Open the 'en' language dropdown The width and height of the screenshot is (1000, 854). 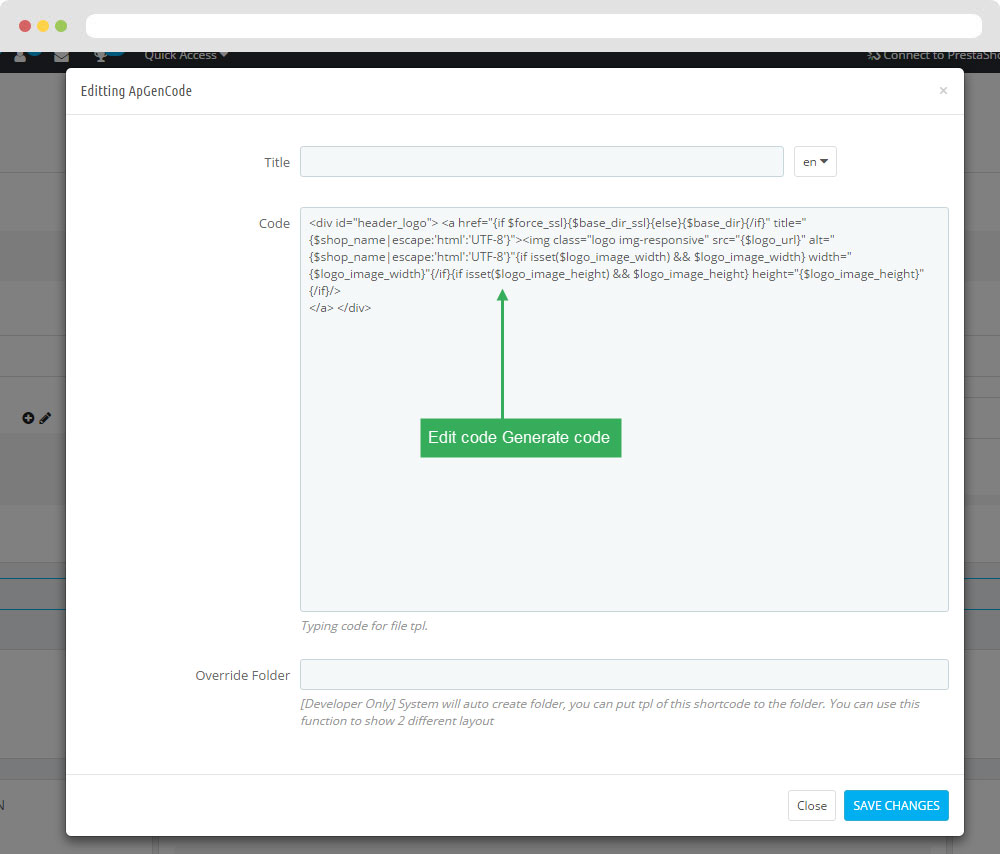click(814, 162)
